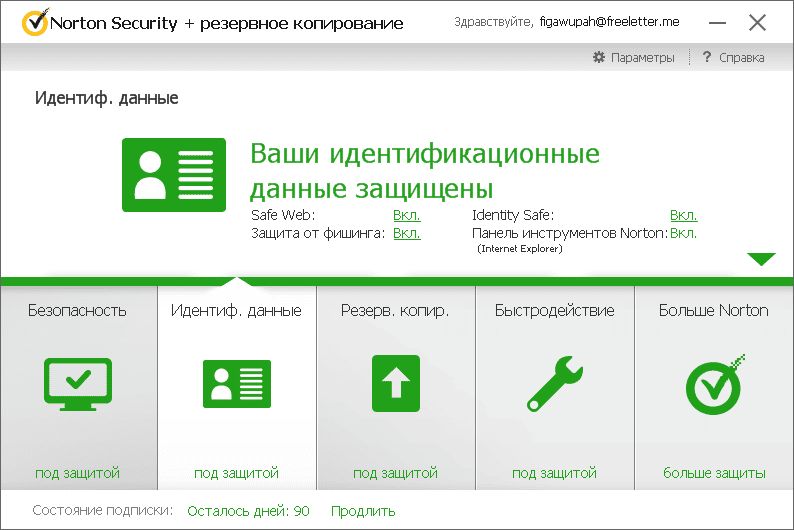
Task: Toggle Защита от фишинга Вкл. link
Action: click(407, 233)
